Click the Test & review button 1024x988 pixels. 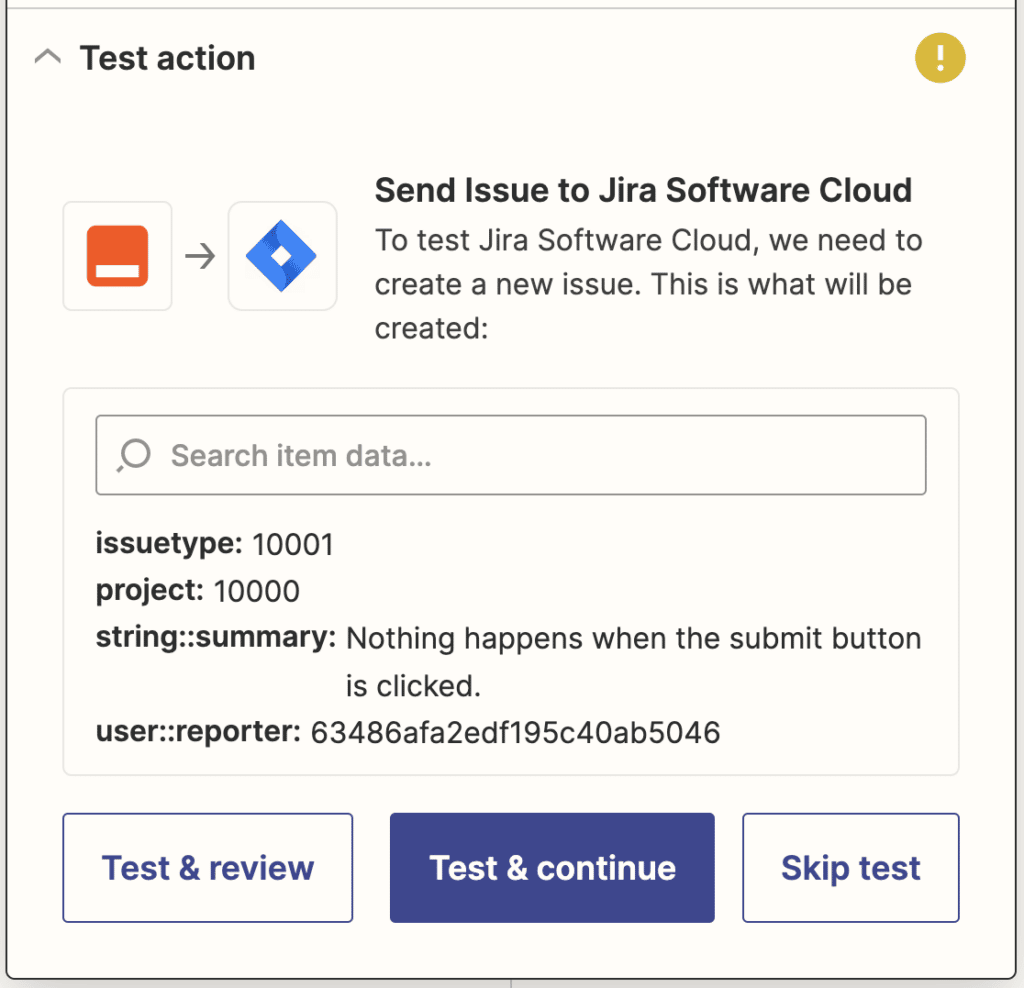coord(207,867)
